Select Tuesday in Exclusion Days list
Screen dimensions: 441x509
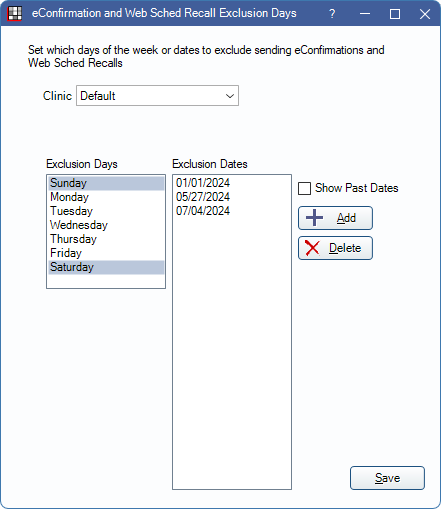point(106,211)
